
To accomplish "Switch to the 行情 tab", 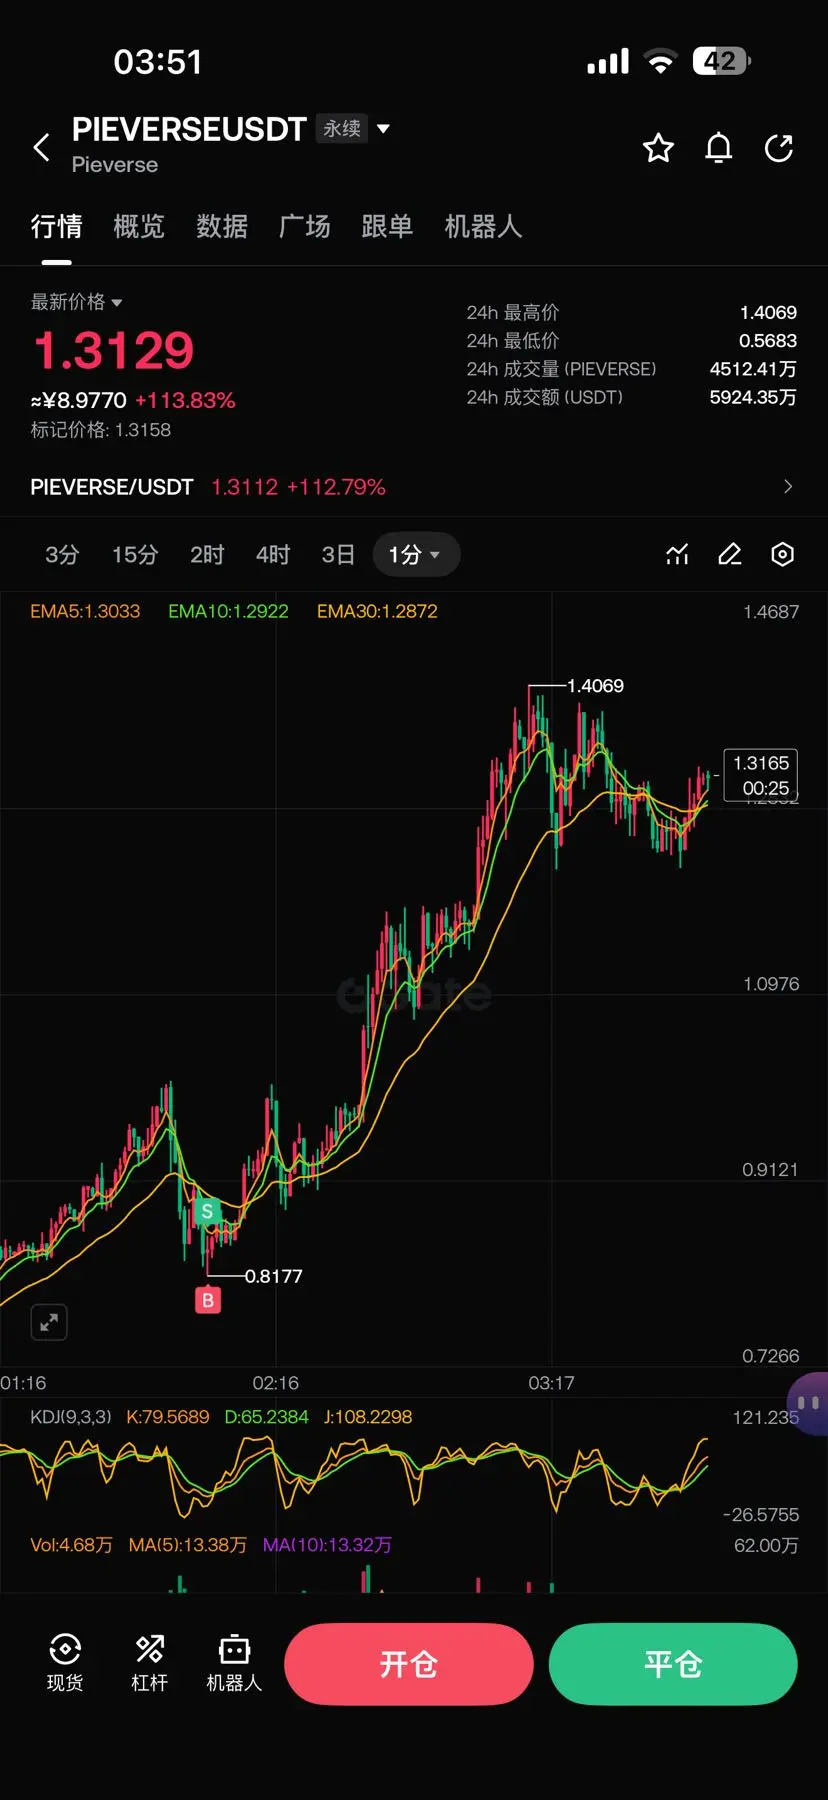I will (56, 227).
